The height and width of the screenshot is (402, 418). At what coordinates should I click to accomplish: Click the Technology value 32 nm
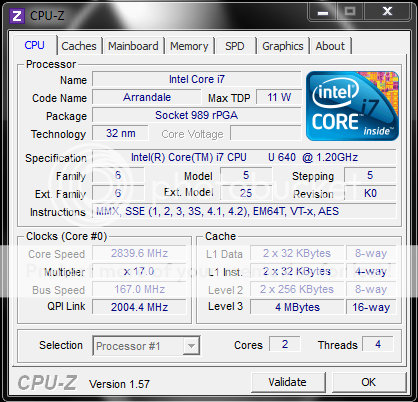[120, 133]
